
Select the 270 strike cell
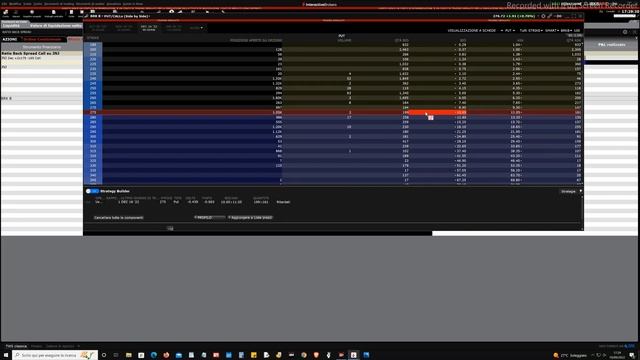click(x=93, y=112)
